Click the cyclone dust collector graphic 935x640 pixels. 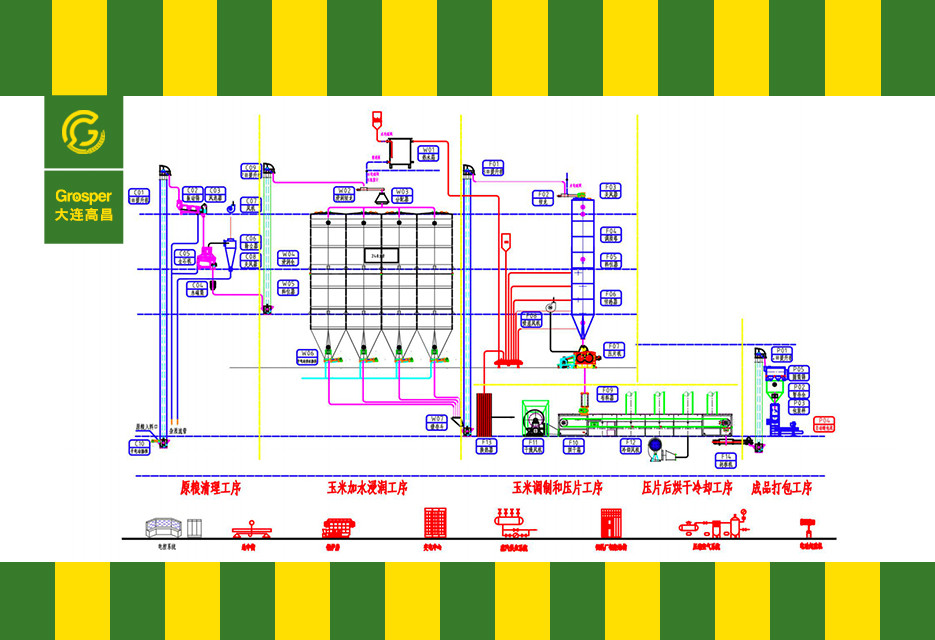[x=230, y=253]
